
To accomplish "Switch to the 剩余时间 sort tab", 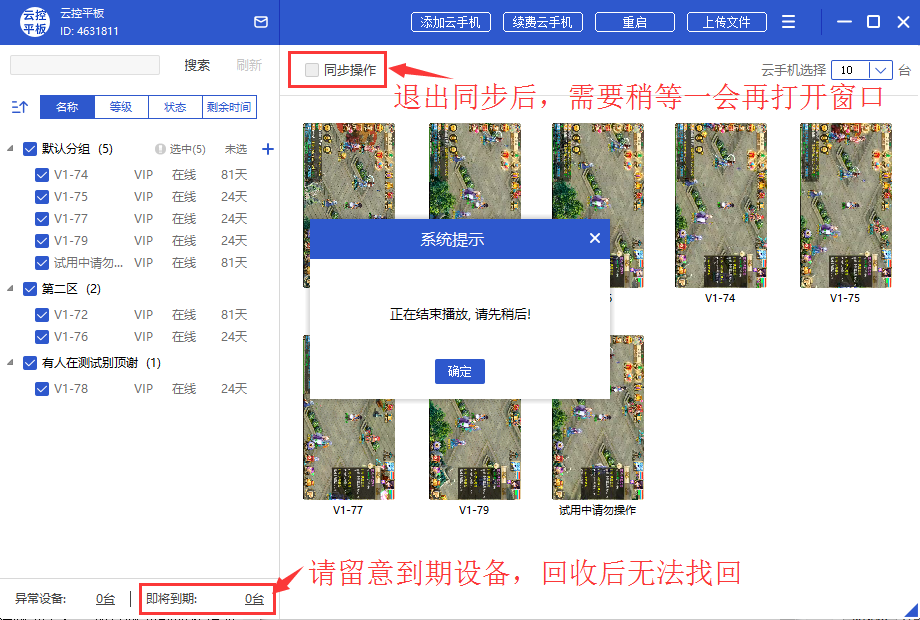I will [x=229, y=107].
